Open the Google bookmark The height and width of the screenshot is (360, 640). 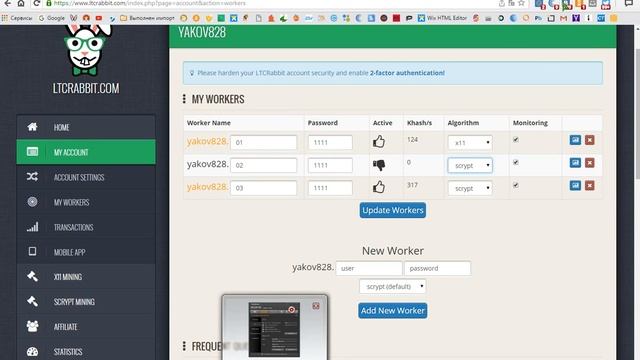click(51, 18)
